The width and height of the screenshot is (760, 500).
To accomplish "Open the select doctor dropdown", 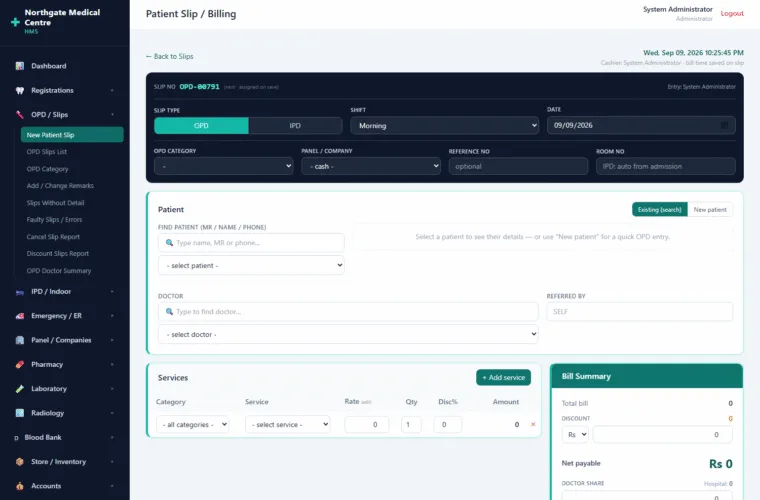I will point(348,334).
